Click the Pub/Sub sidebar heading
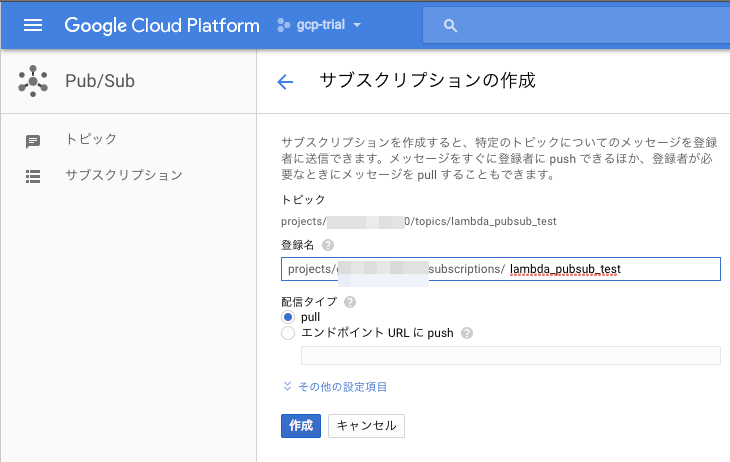This screenshot has height=462, width=730. tap(100, 81)
